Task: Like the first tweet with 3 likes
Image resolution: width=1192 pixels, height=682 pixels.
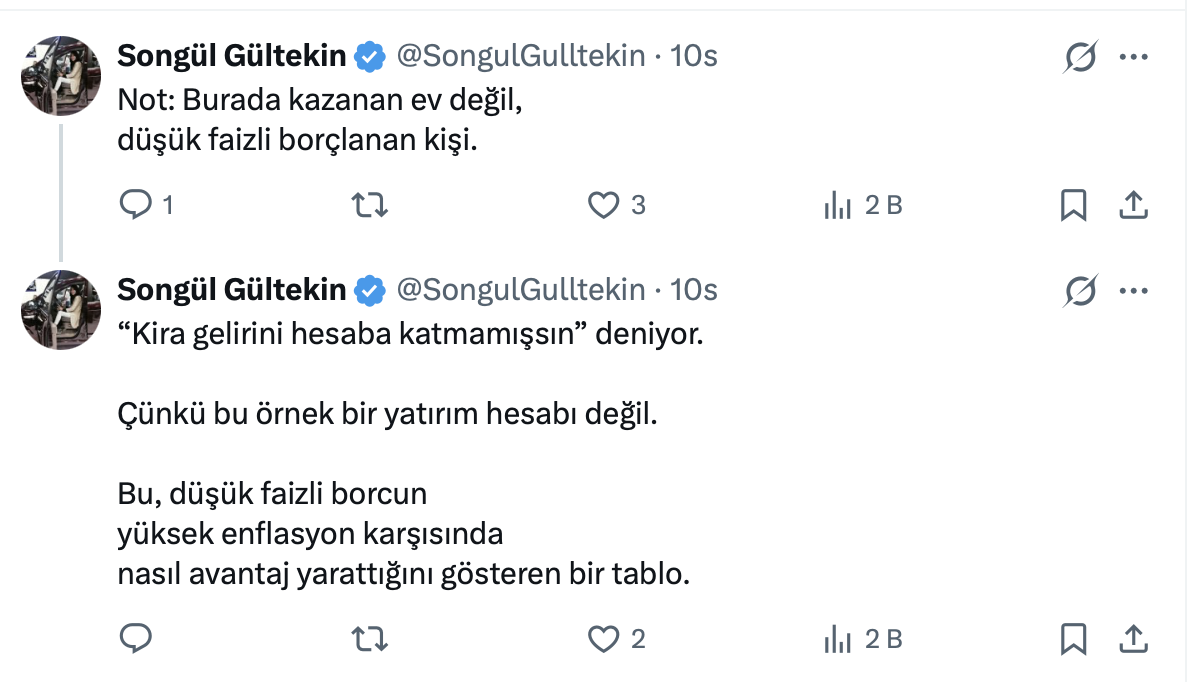Action: tap(603, 205)
